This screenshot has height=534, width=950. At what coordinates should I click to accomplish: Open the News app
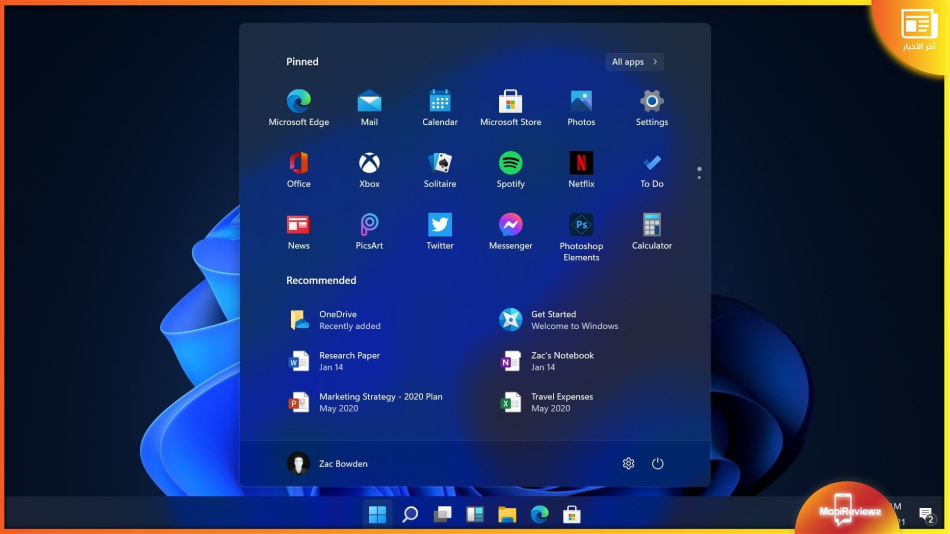tap(299, 232)
